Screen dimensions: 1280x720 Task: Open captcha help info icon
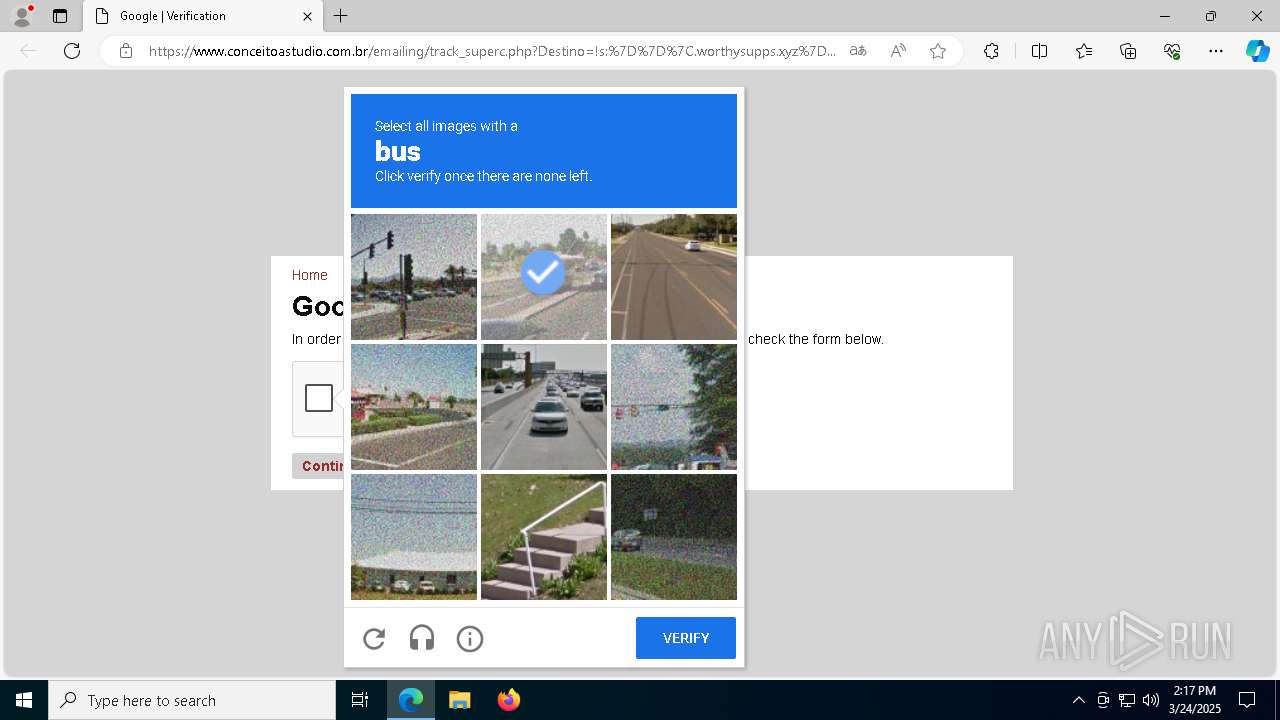click(470, 638)
